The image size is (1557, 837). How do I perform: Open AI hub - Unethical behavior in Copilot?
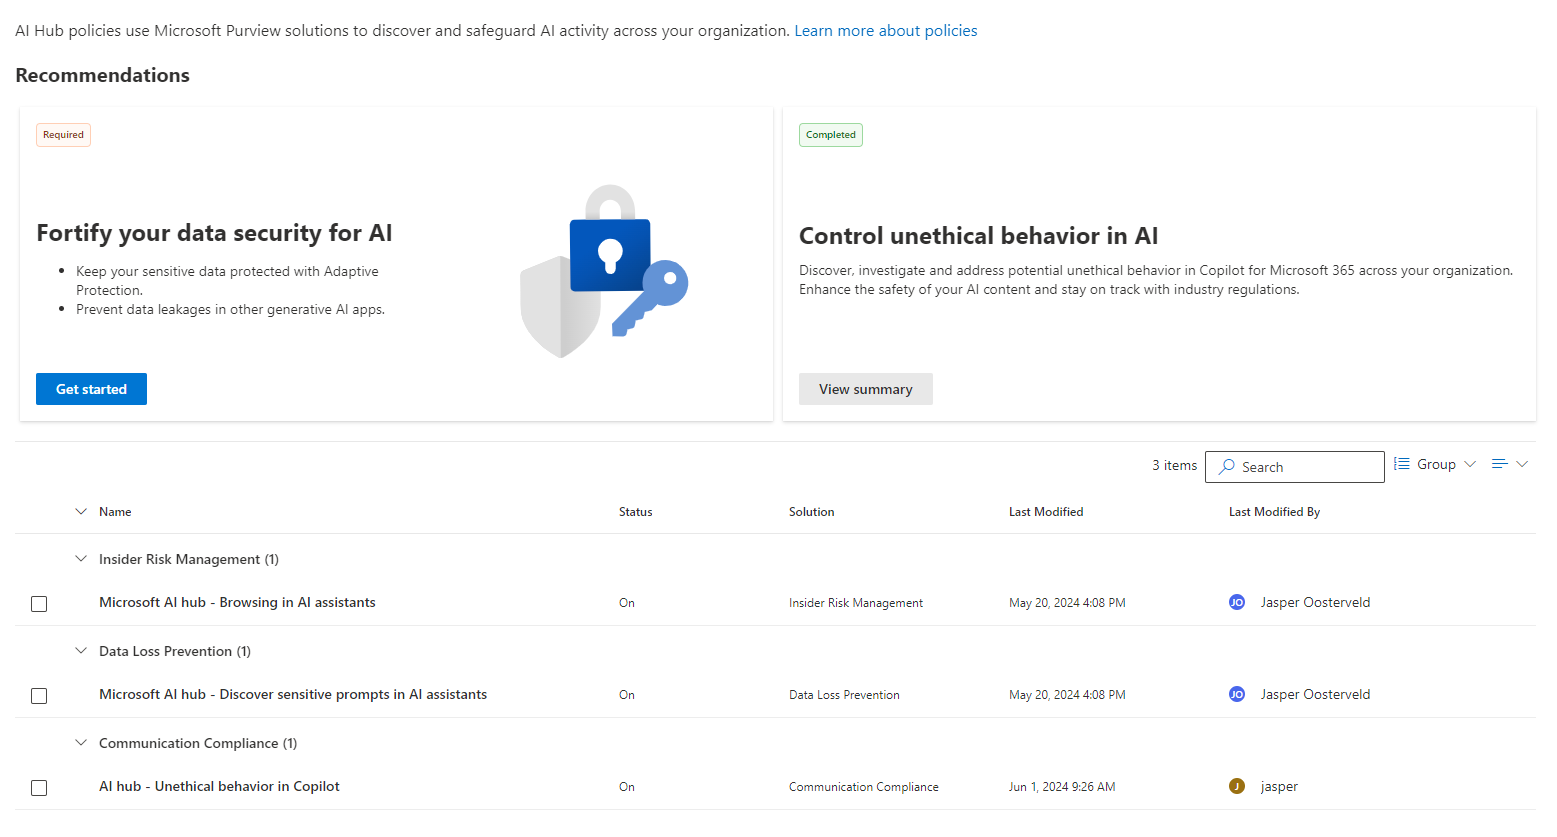point(219,786)
